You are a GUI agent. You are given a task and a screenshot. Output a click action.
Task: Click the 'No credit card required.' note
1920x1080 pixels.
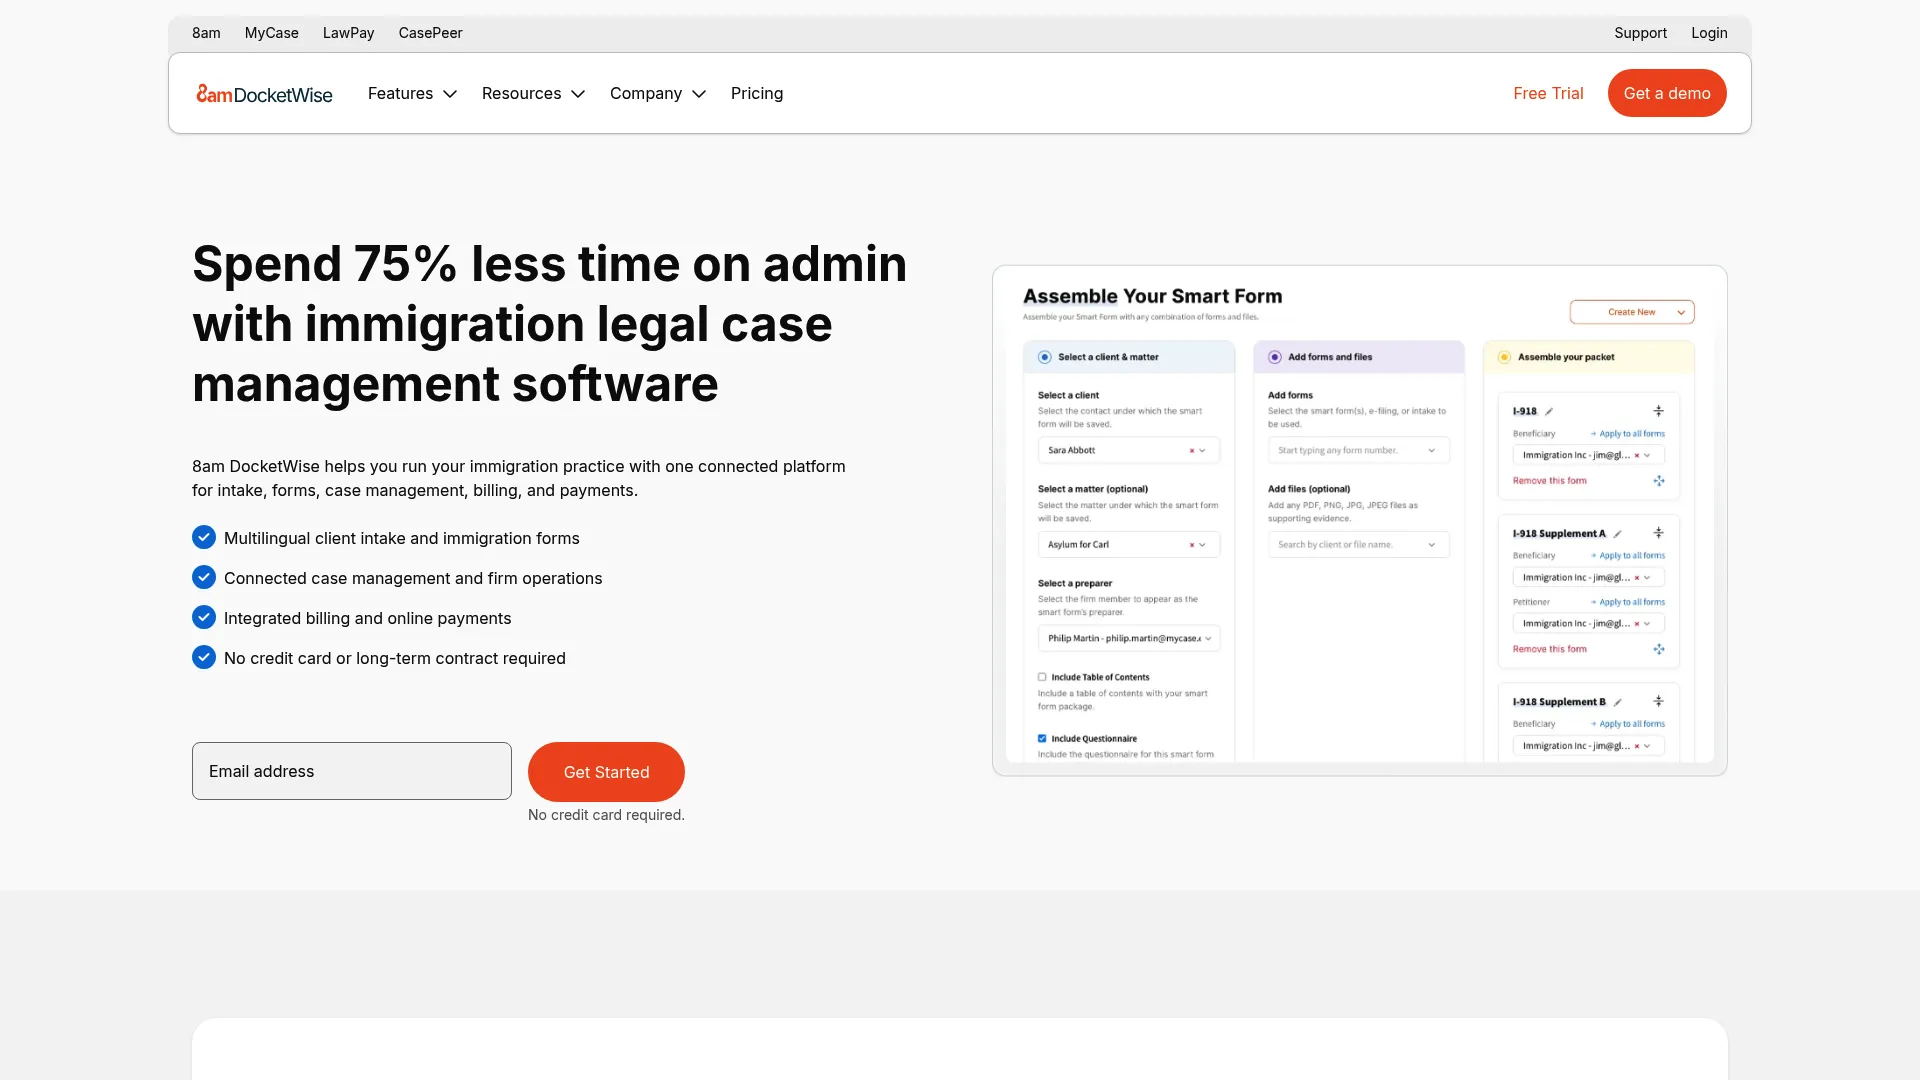(x=606, y=815)
